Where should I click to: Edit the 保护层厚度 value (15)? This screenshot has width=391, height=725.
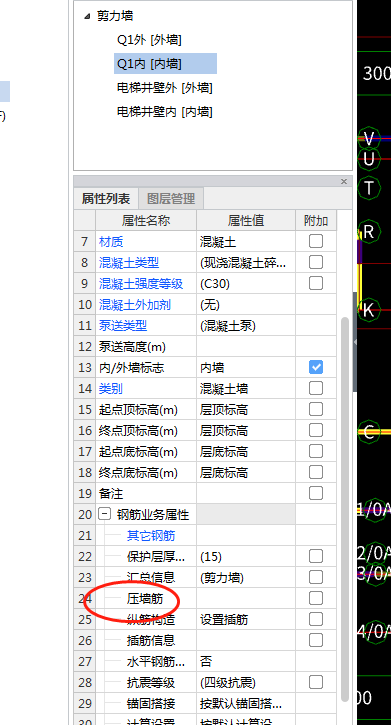point(246,557)
